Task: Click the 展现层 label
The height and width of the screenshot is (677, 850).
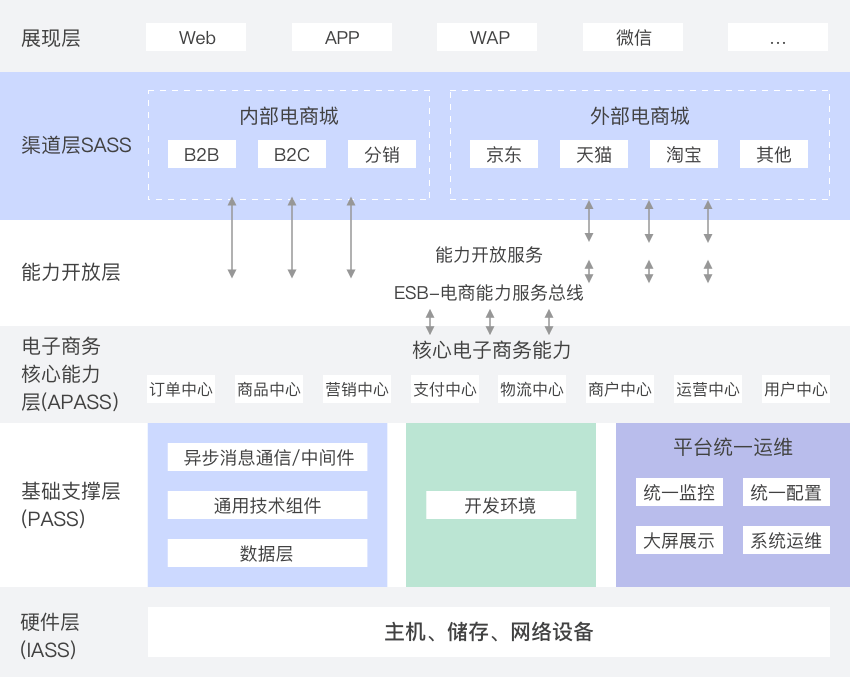Action: point(50,38)
